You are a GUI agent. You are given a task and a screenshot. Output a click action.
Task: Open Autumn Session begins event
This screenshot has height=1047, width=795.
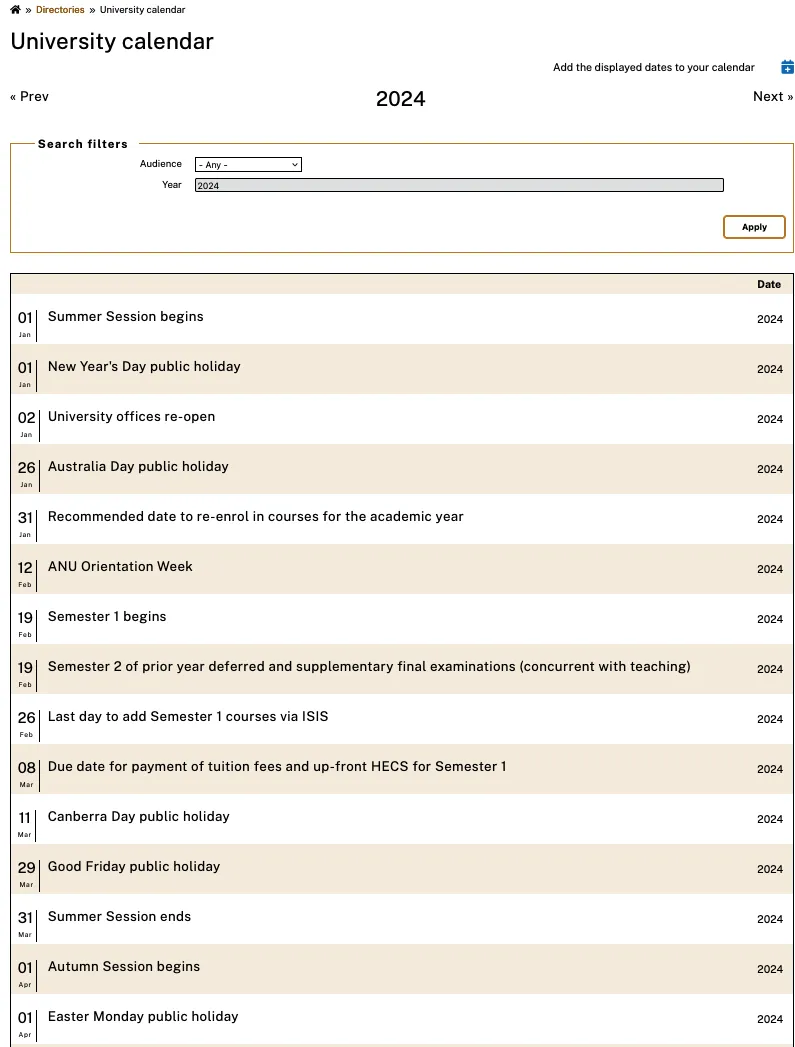point(124,967)
